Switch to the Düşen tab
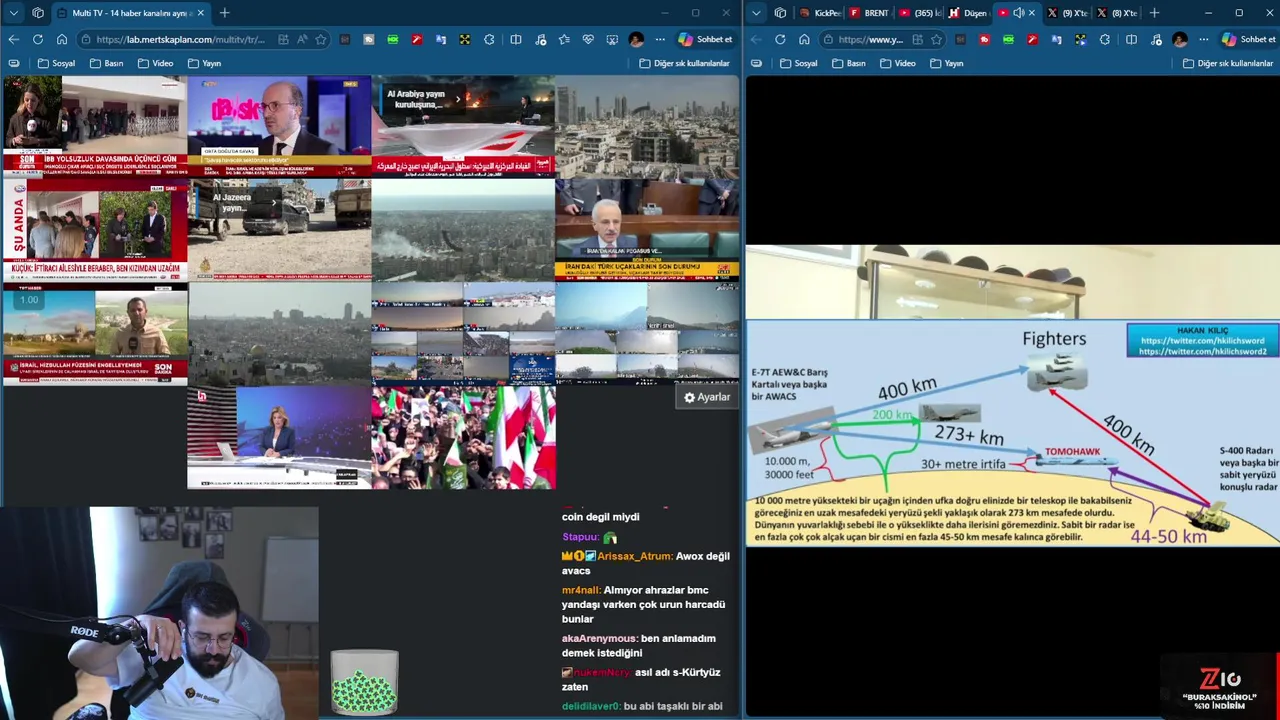Image resolution: width=1280 pixels, height=720 pixels. pos(967,13)
